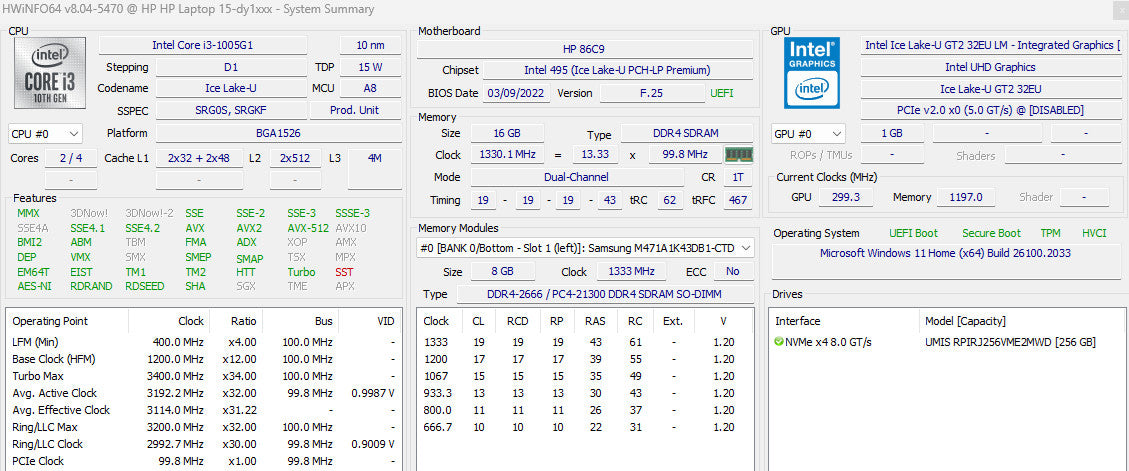Click the AES-NI feature label
The image size is (1129, 471).
tap(35, 286)
